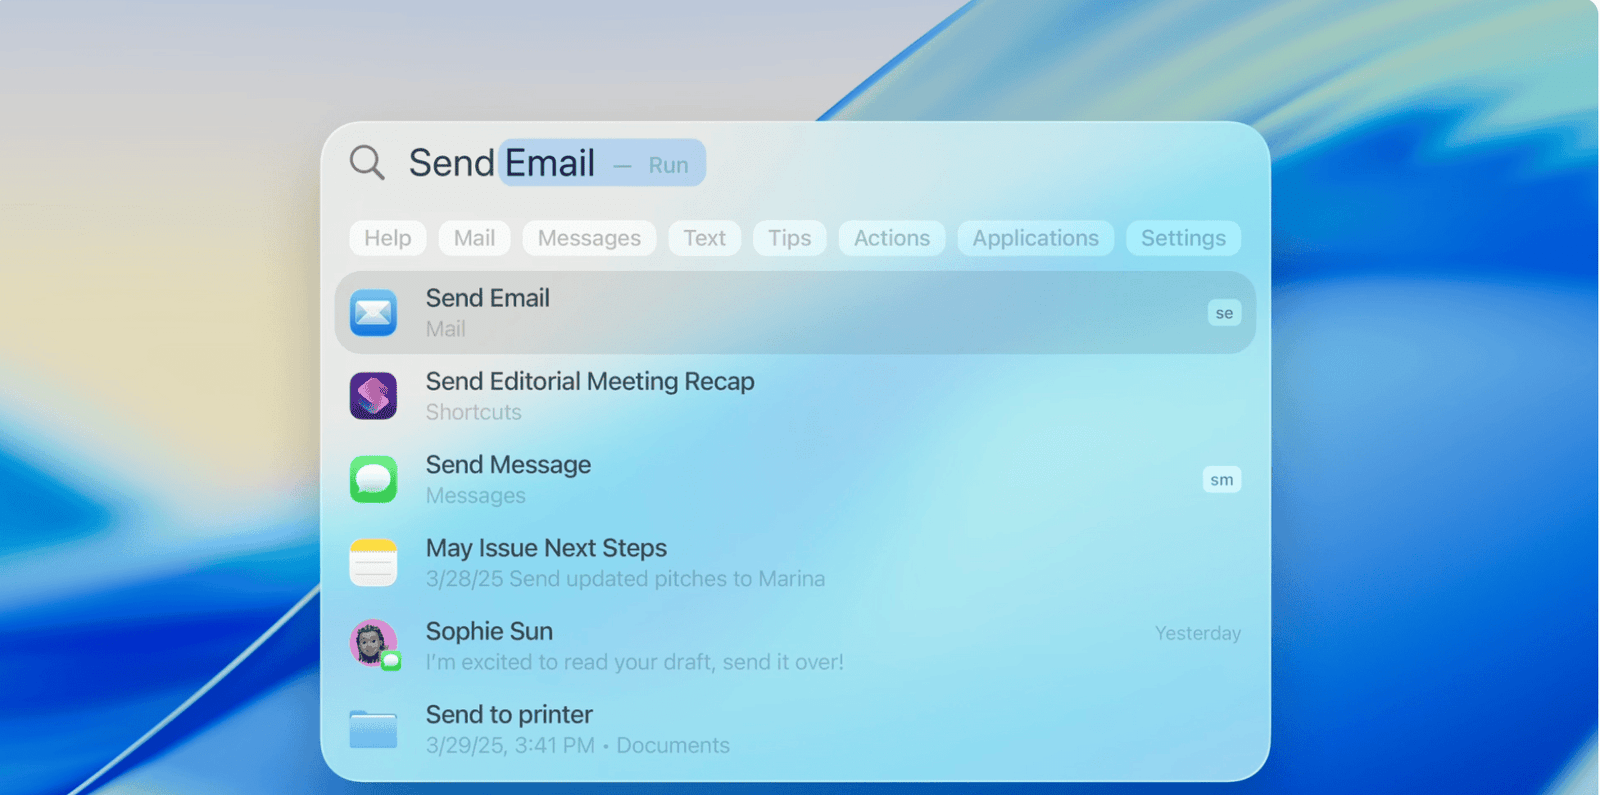Click the Spotlight magnifying glass icon

click(x=367, y=162)
